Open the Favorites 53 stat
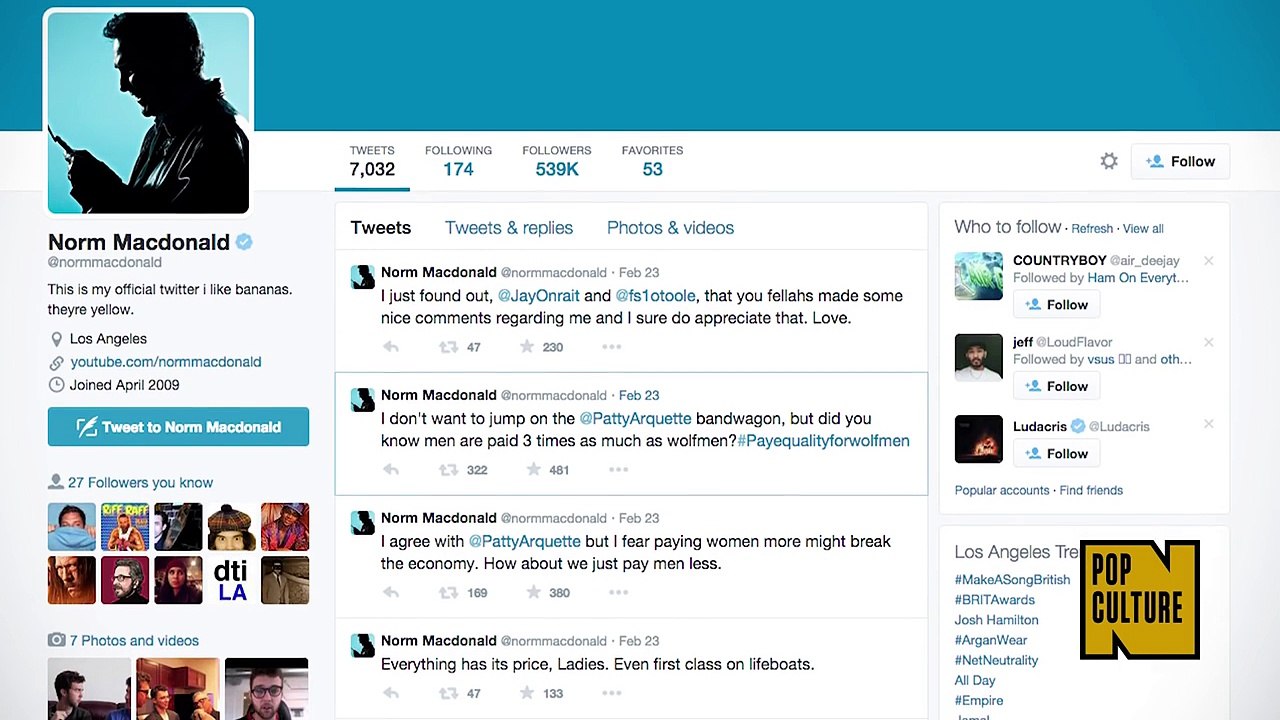This screenshot has height=720, width=1280. point(652,161)
